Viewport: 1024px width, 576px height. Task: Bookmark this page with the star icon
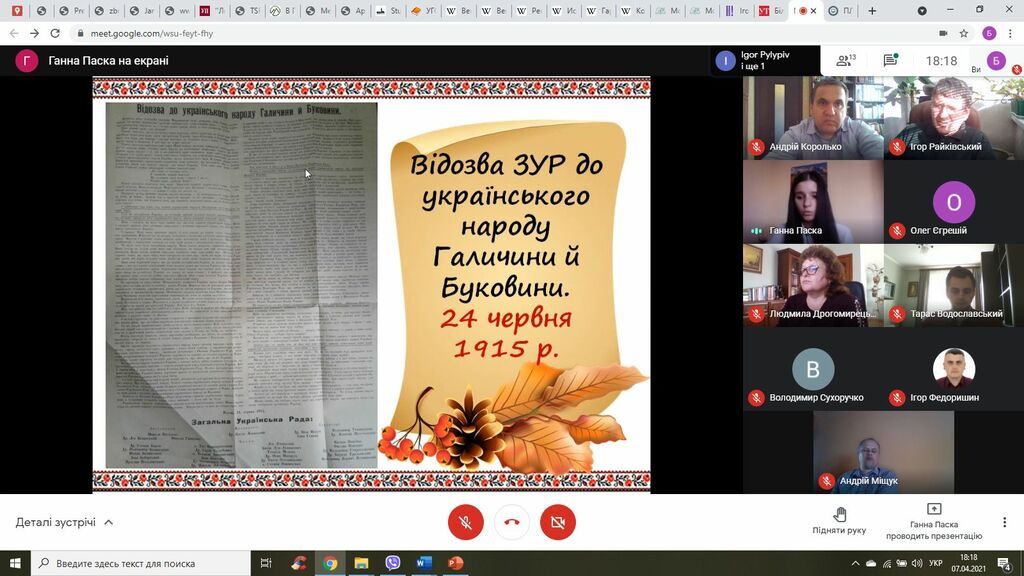pos(964,33)
